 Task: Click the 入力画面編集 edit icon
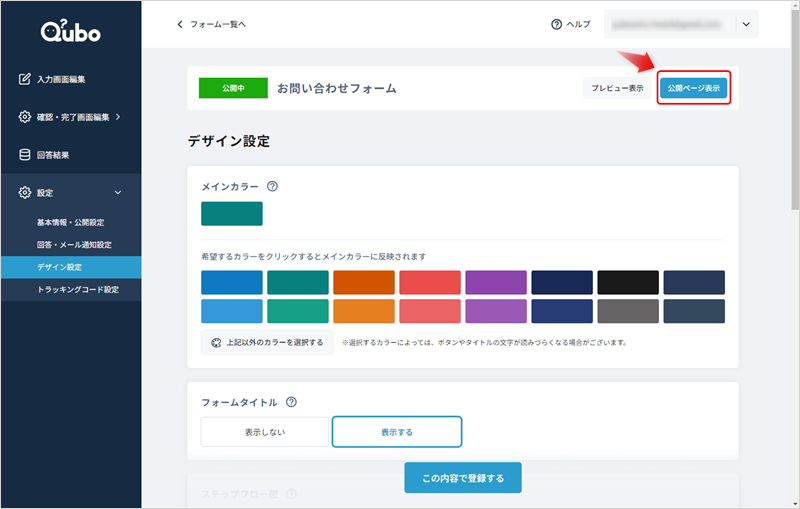[25, 79]
